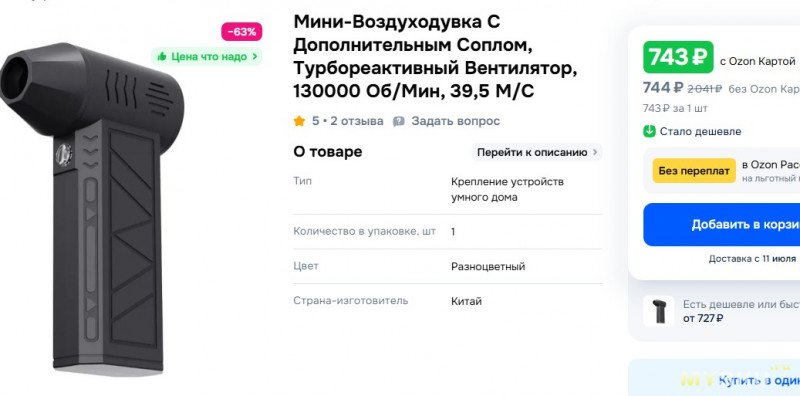The height and width of the screenshot is (396, 800).
Task: Click the thumbs-up icon on price badge
Action: (162, 57)
